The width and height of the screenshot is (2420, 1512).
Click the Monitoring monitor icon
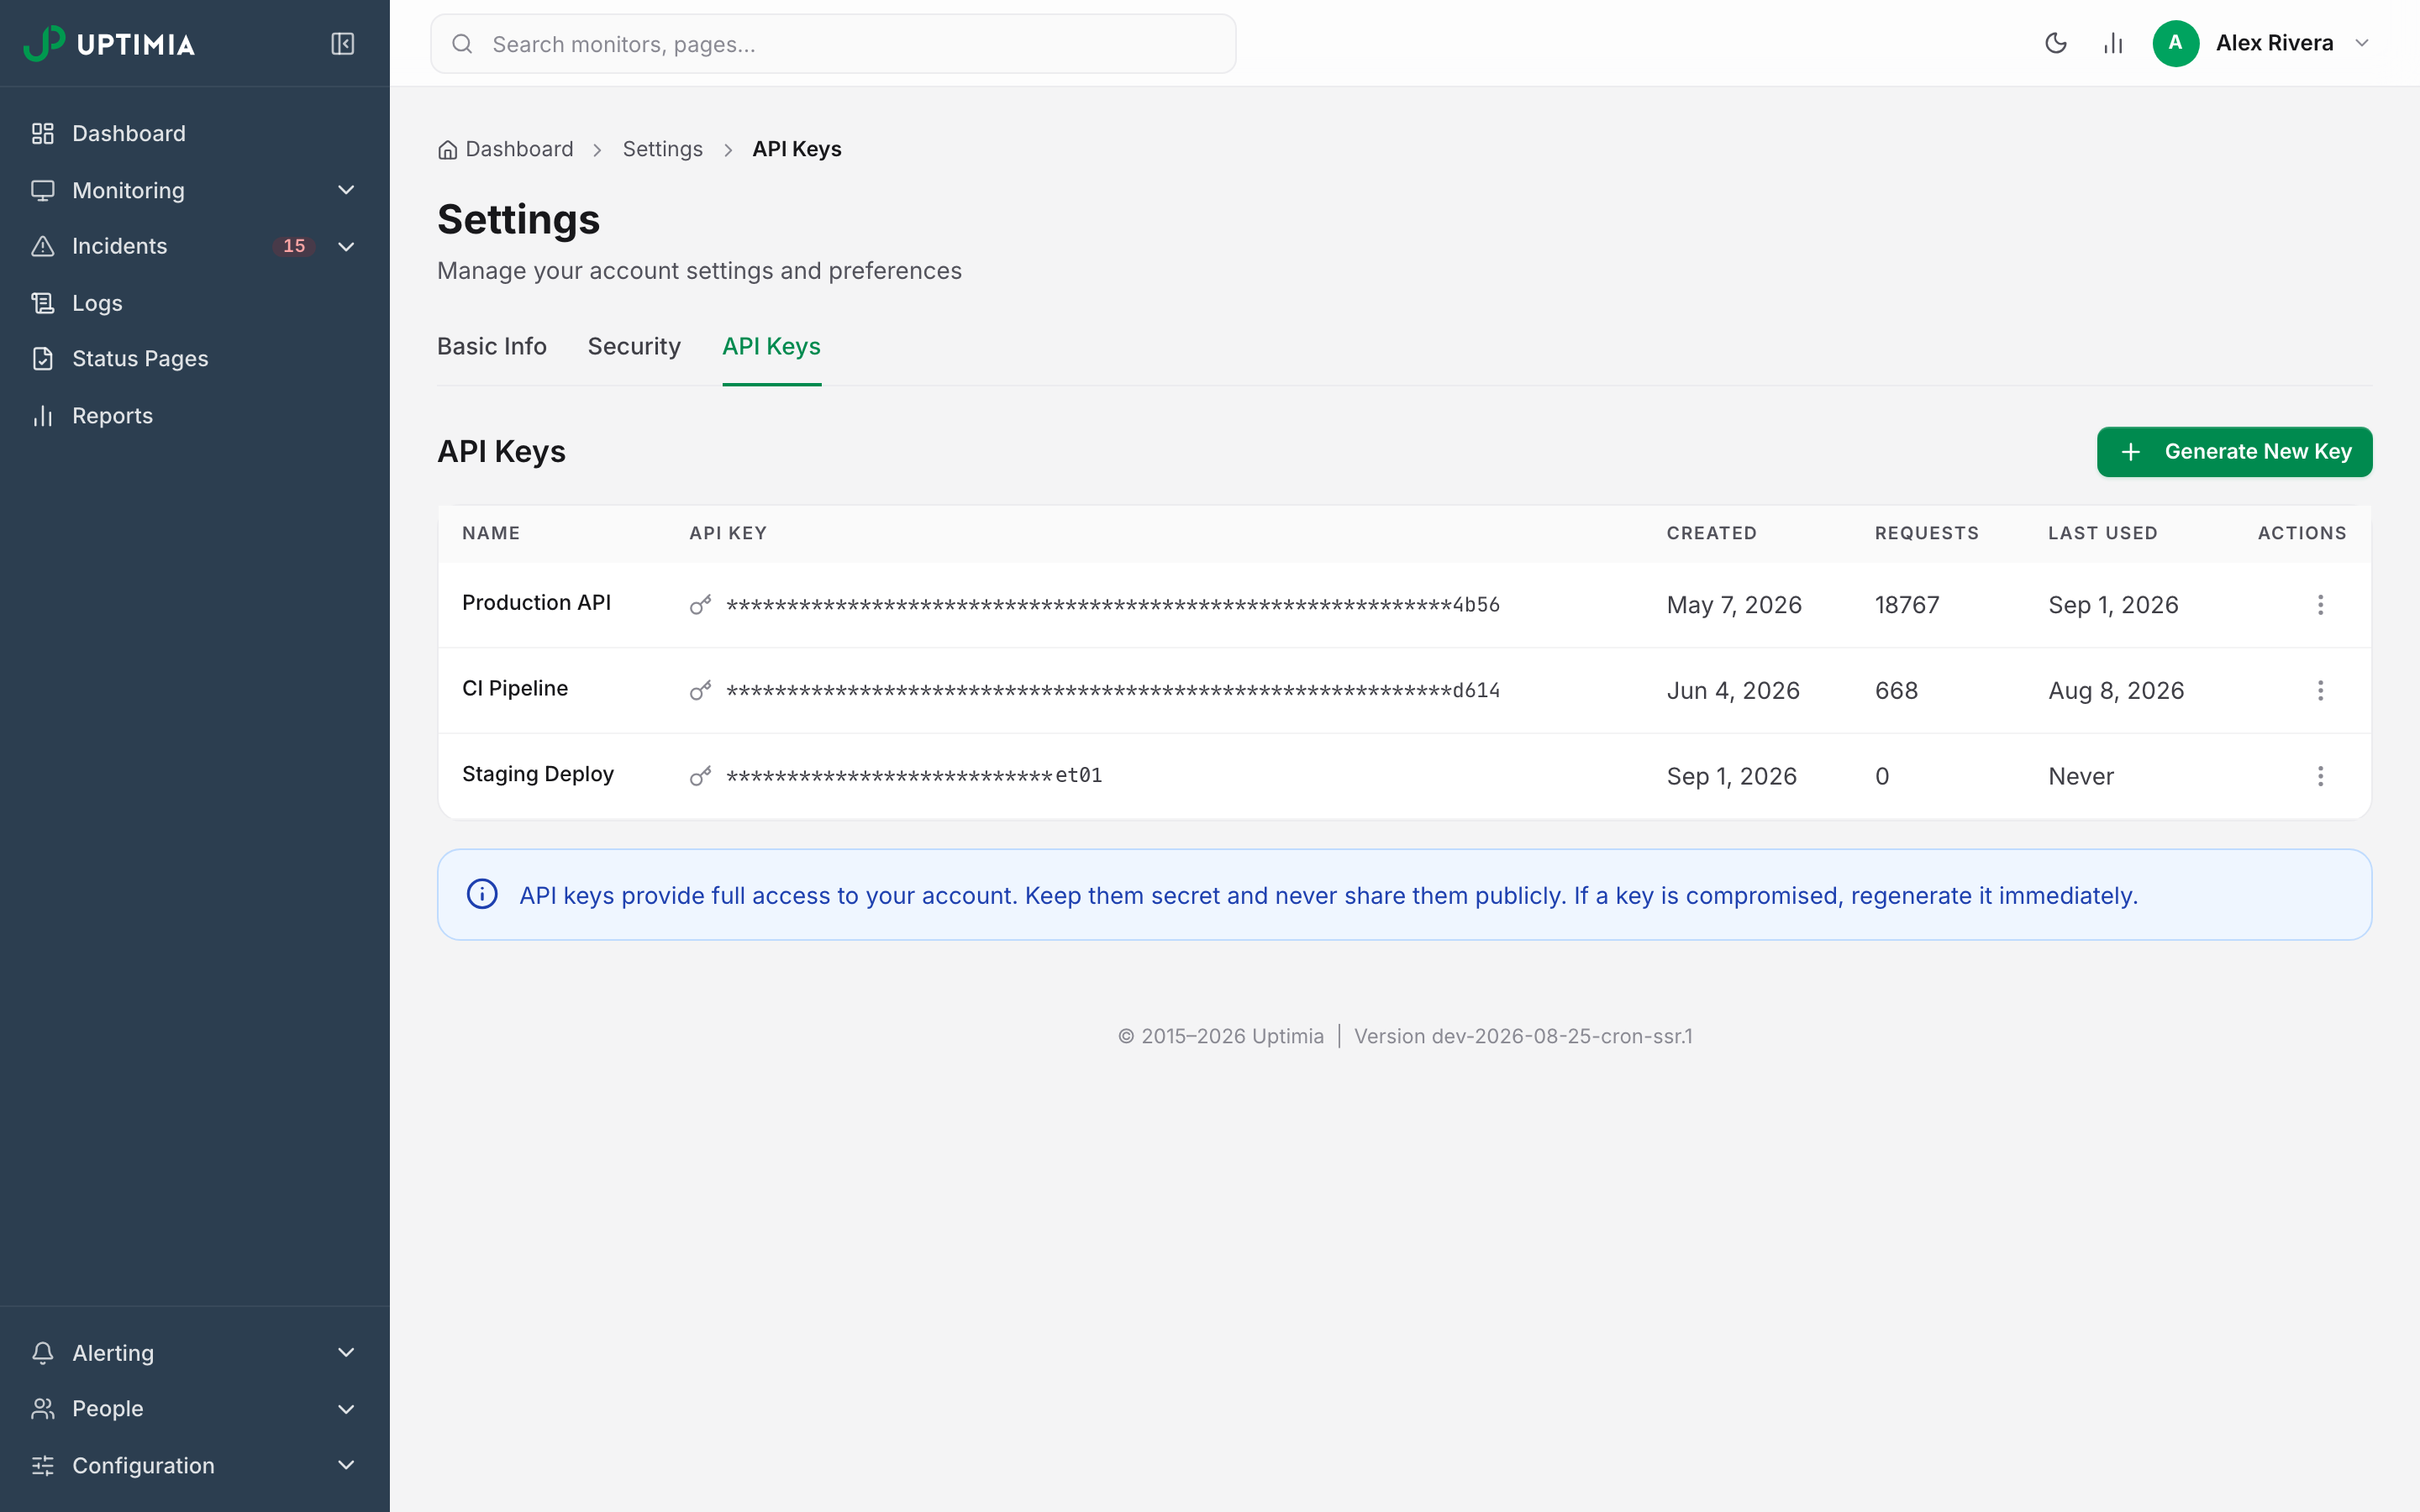[x=42, y=190]
